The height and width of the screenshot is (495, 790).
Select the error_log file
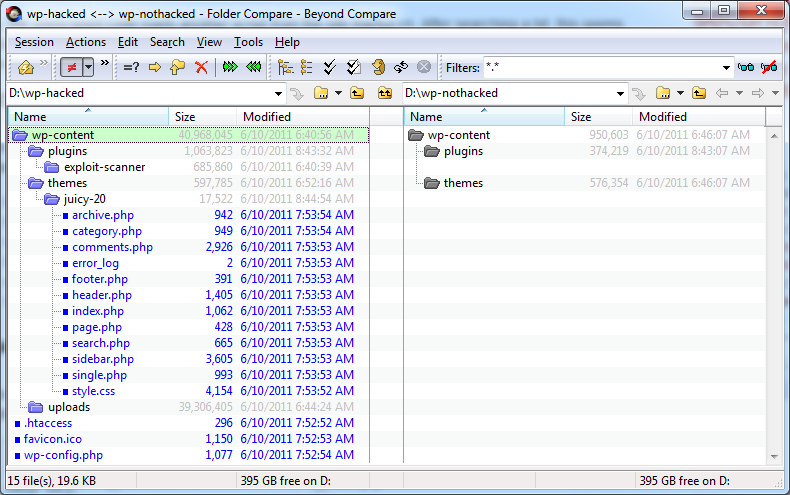95,263
